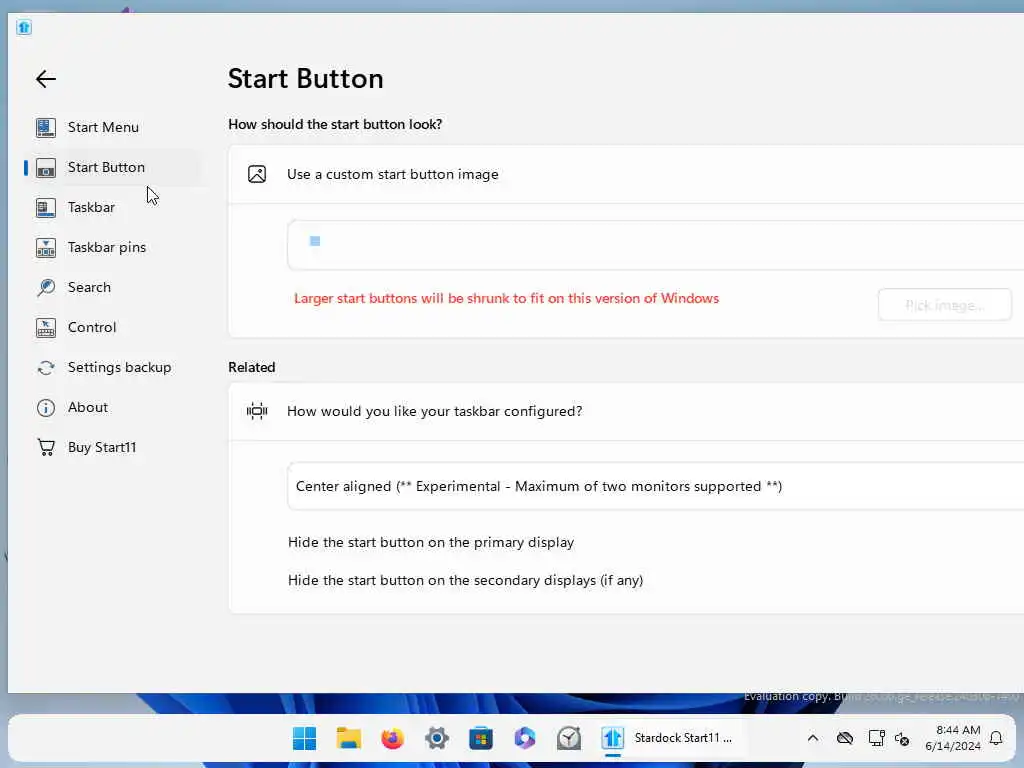Click the custom image picture icon

pos(257,174)
